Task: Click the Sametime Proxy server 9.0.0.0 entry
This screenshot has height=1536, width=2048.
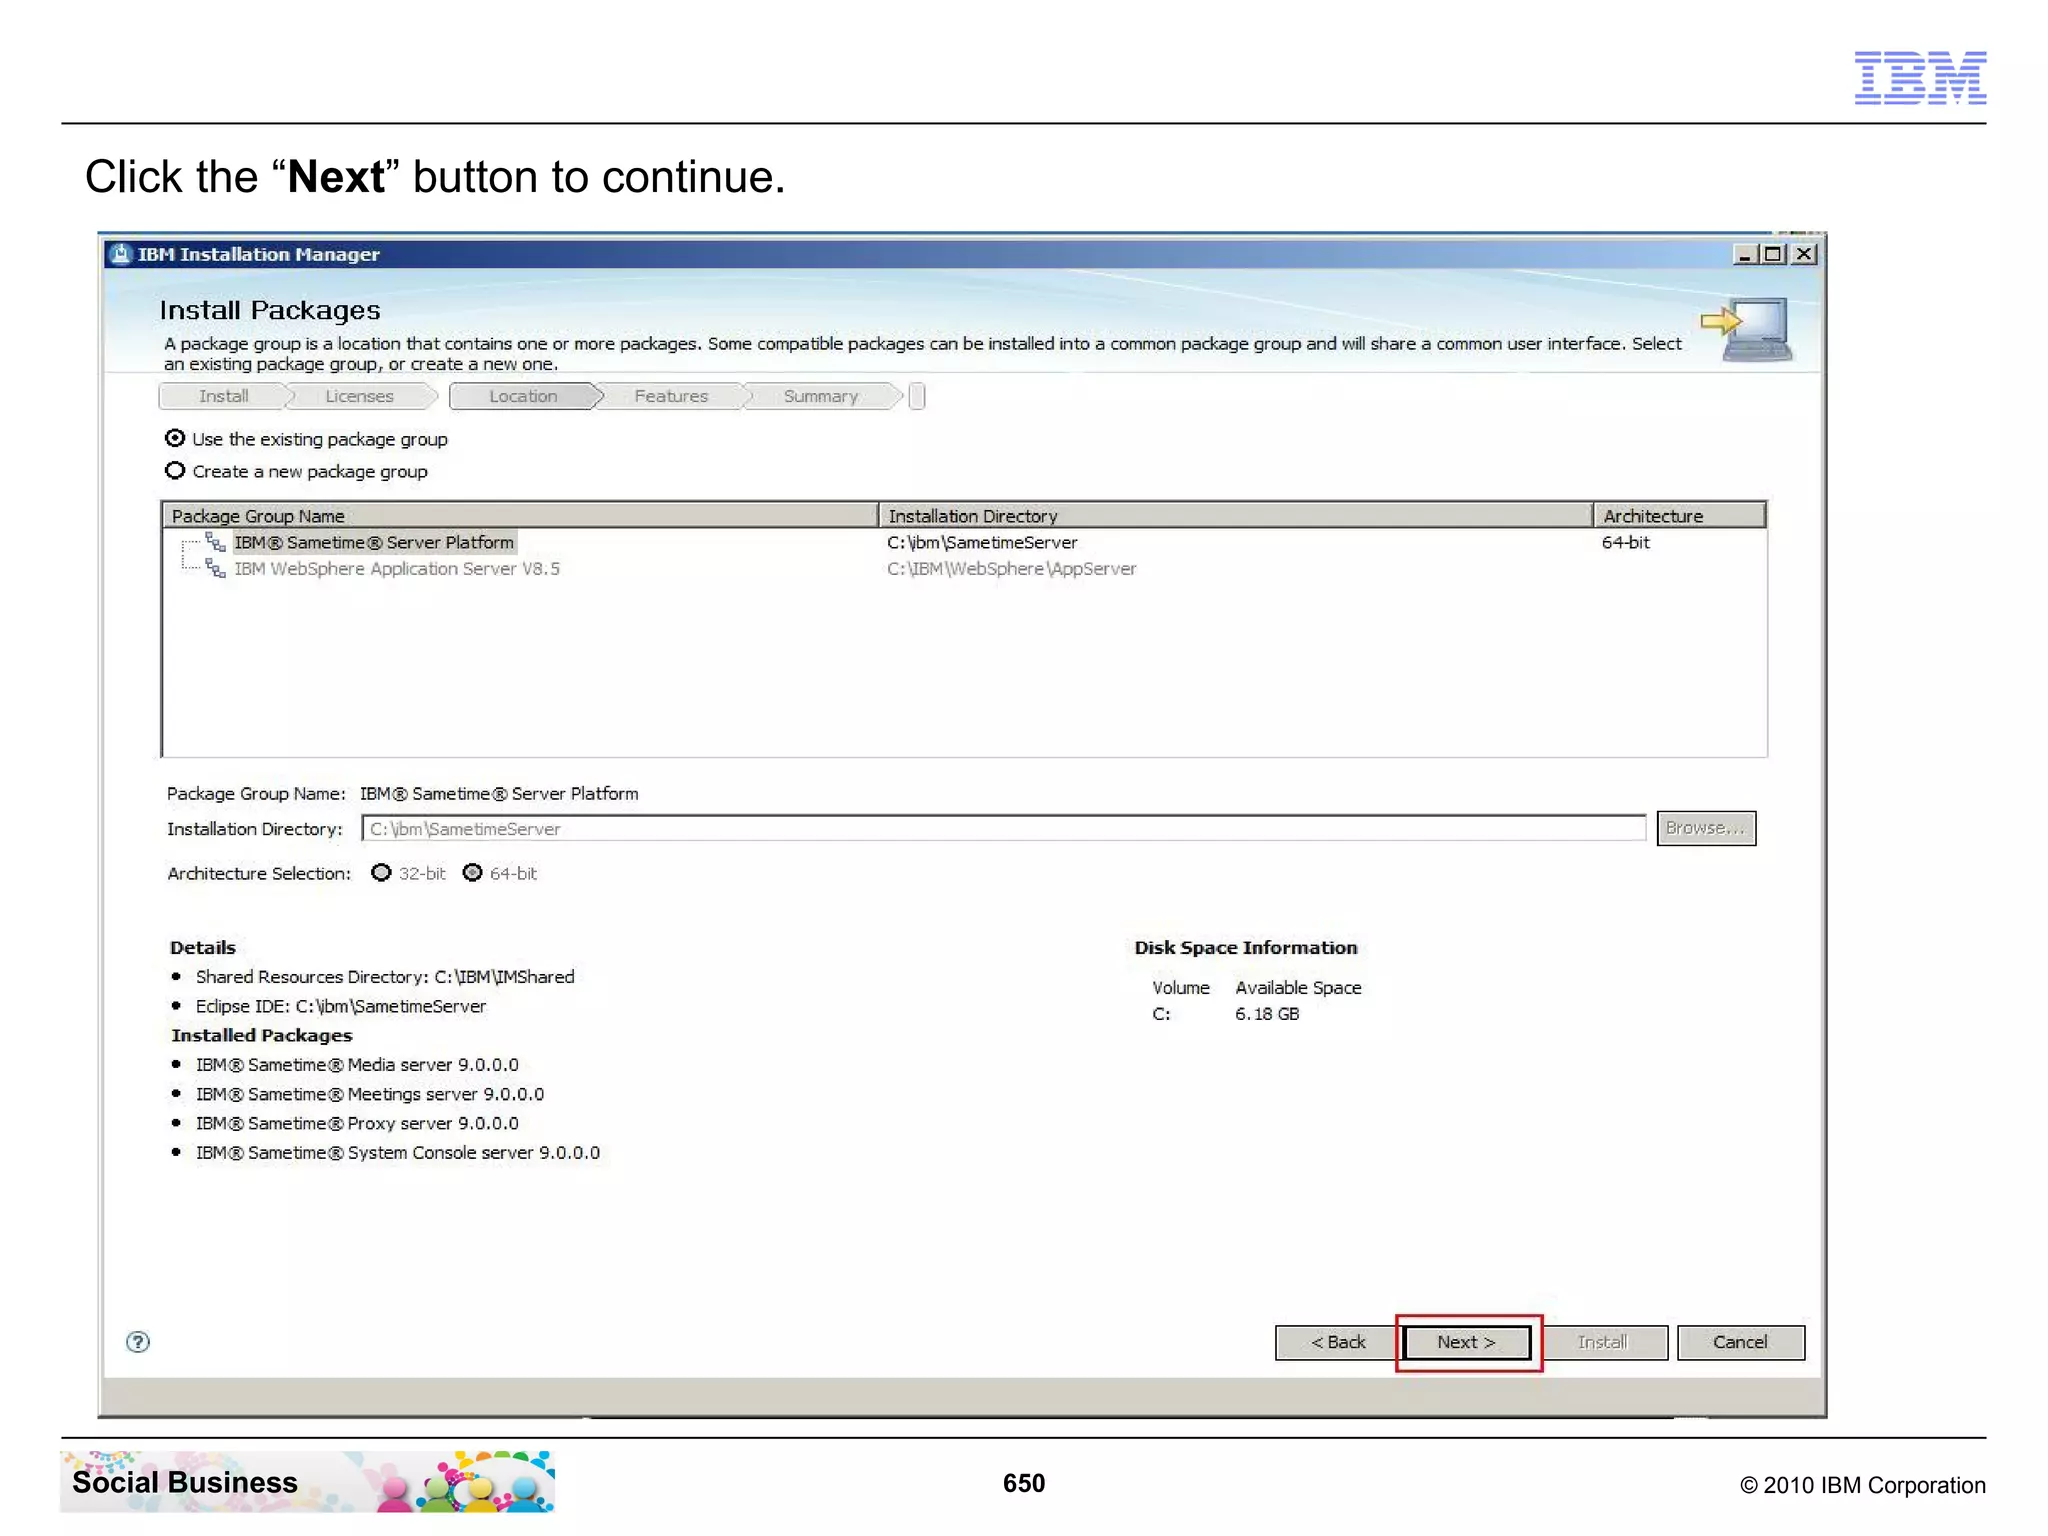Action: [357, 1123]
